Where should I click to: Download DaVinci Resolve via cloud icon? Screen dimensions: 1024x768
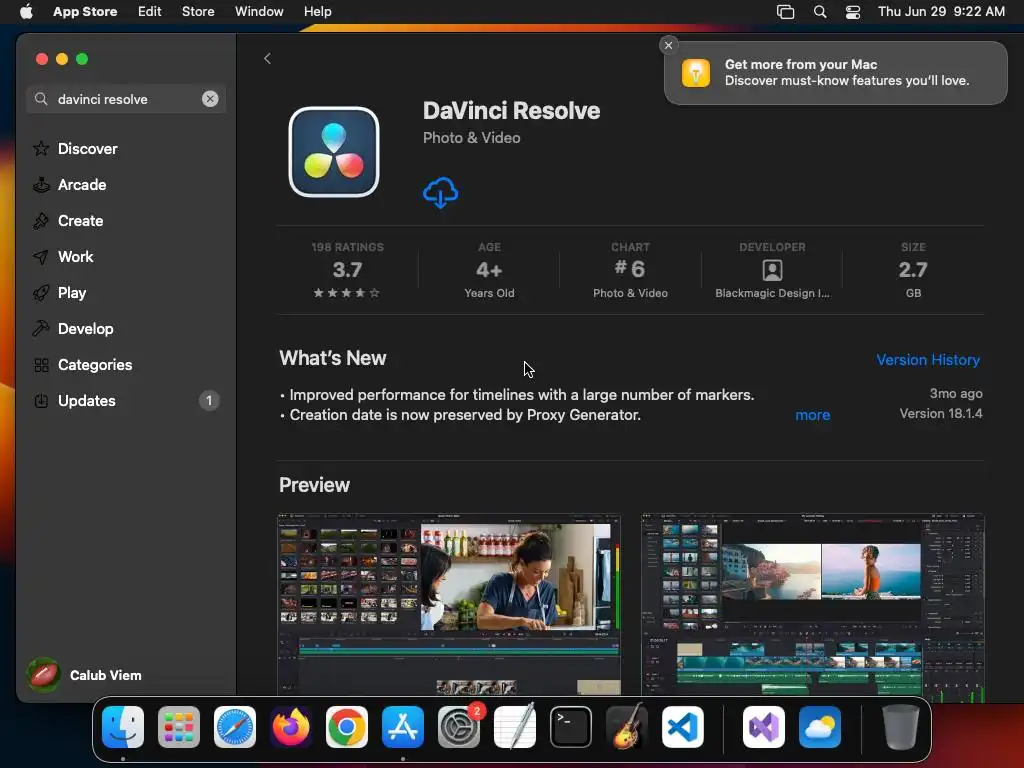441,193
